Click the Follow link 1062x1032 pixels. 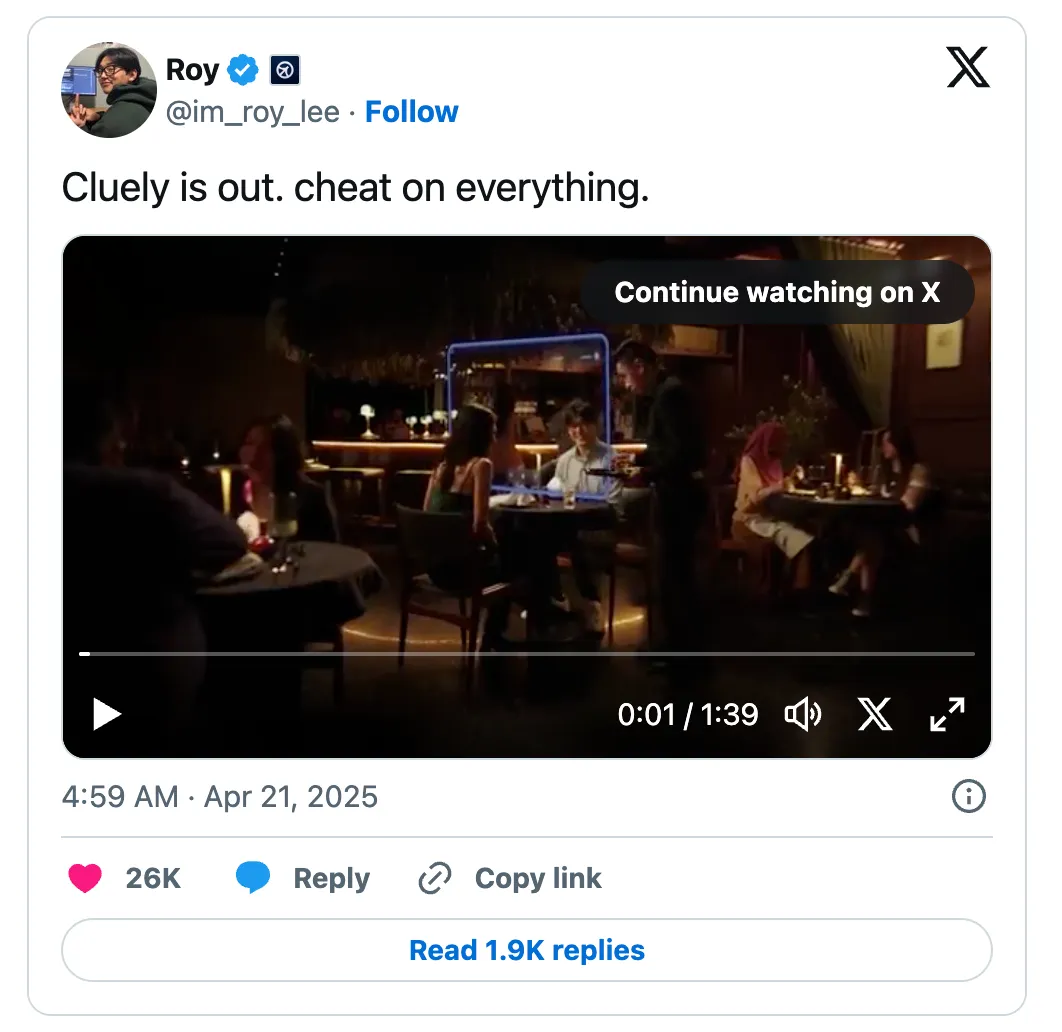click(411, 112)
